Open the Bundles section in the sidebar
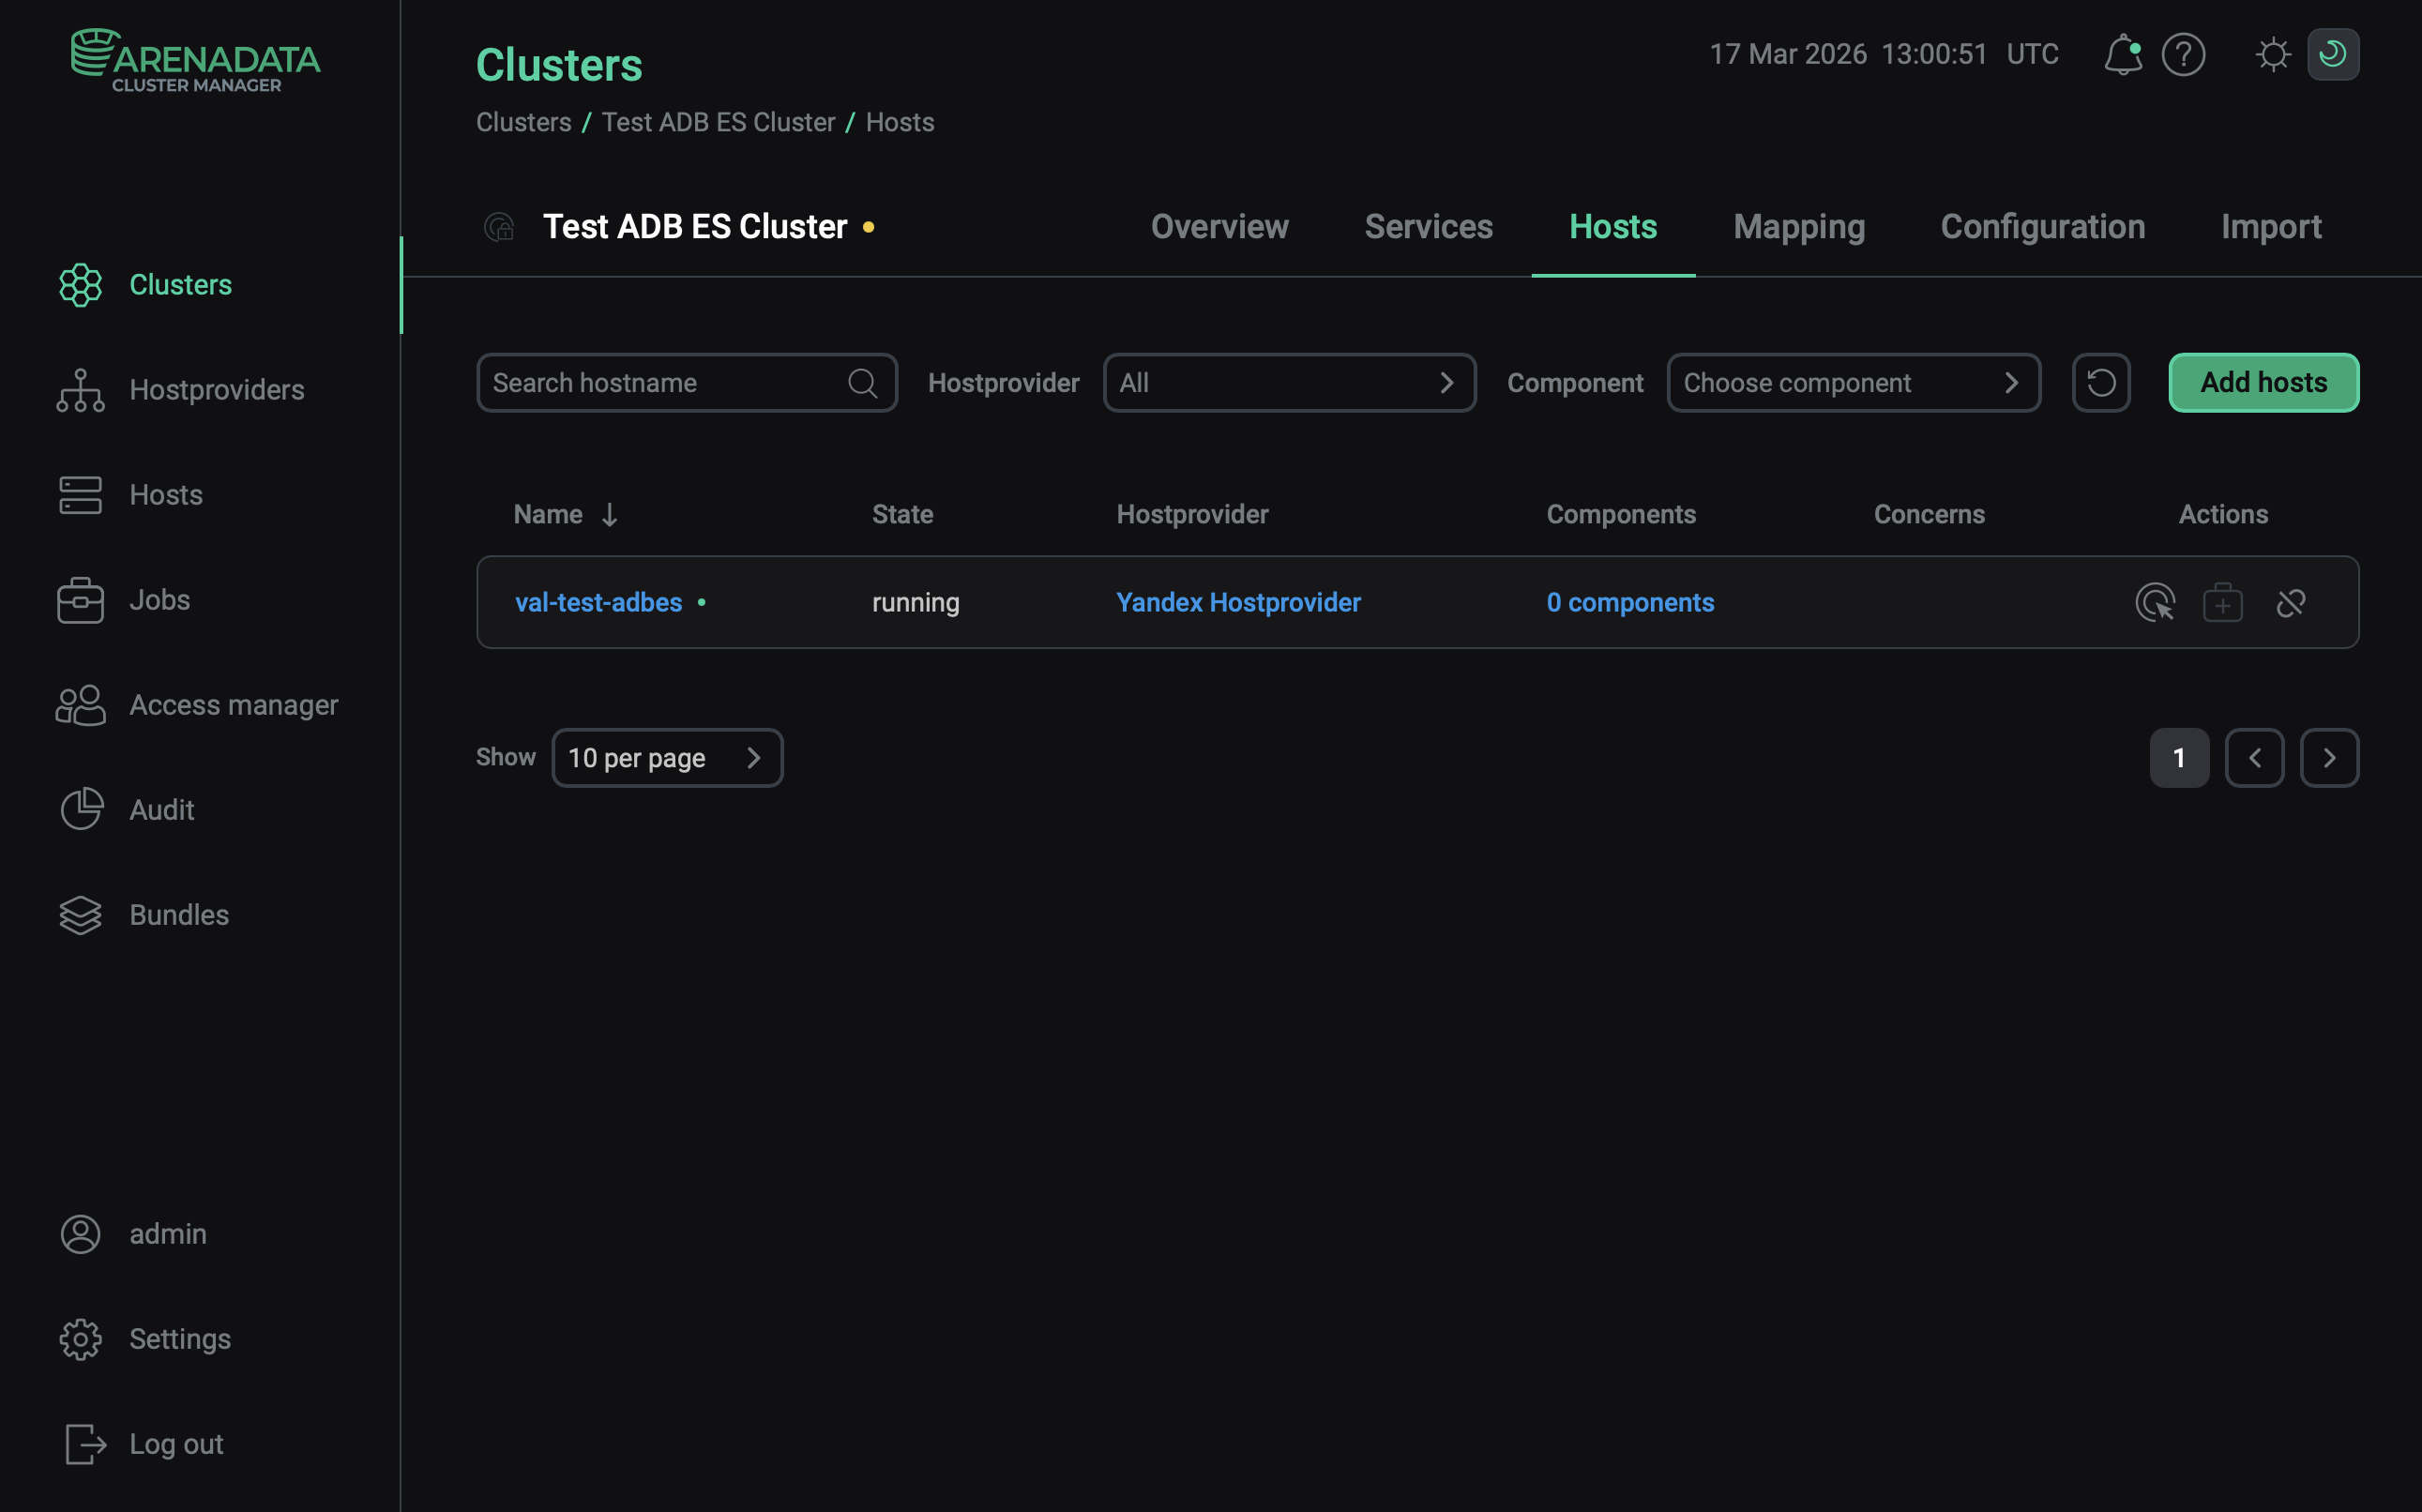 (178, 914)
